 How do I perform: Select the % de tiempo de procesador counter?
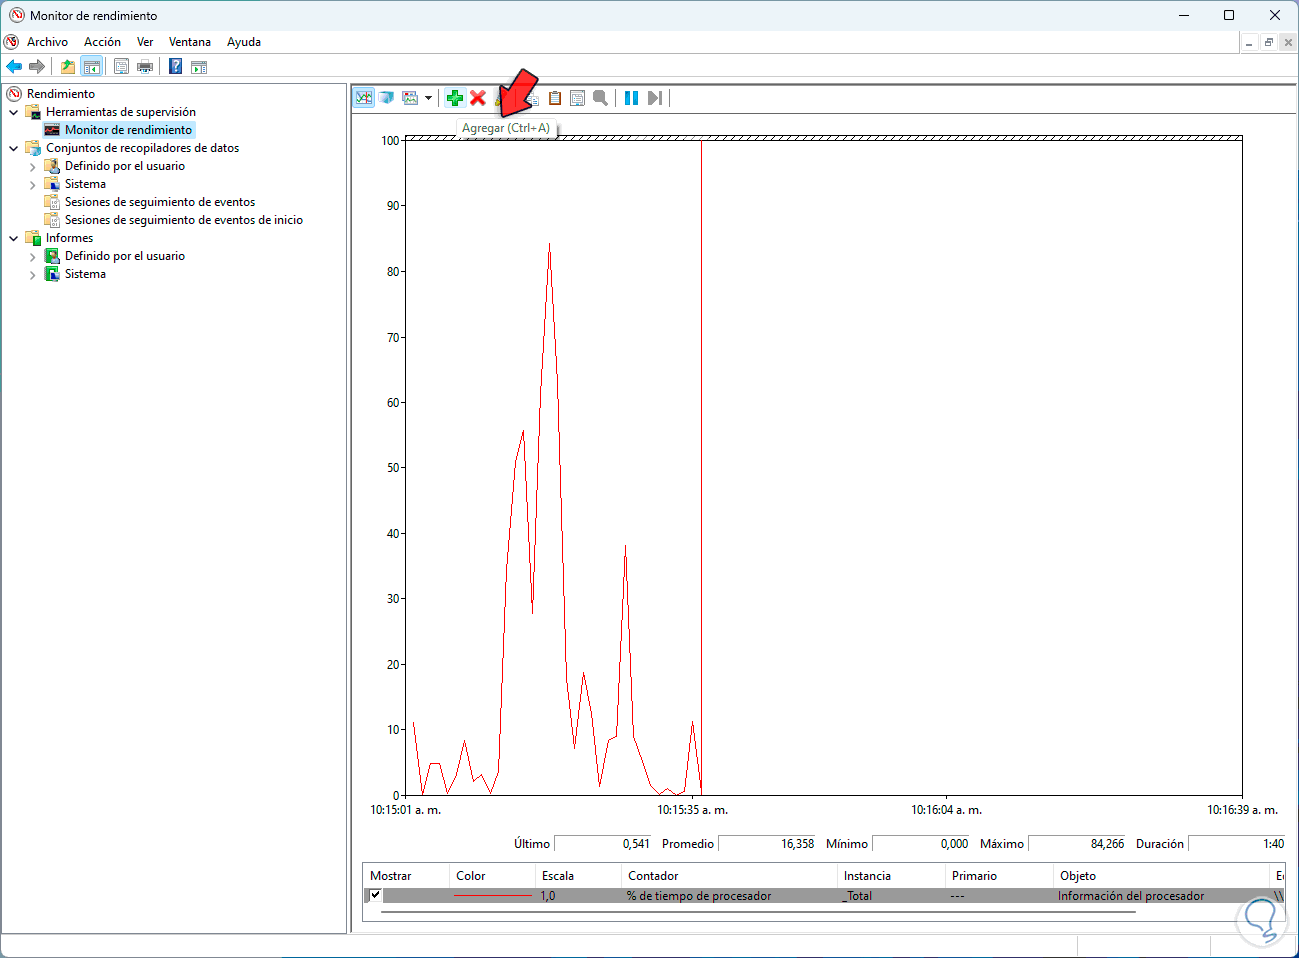point(699,896)
